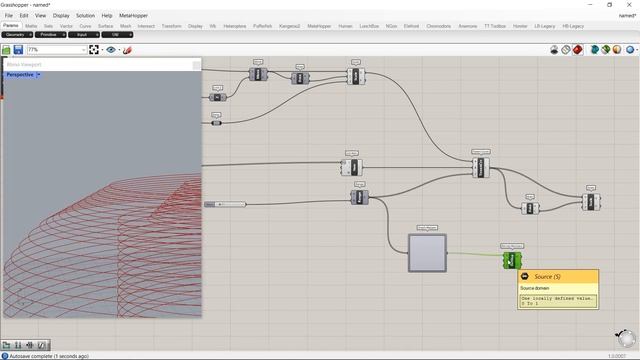Click the canvas compass widget
This screenshot has width=640, height=360.
click(626, 338)
